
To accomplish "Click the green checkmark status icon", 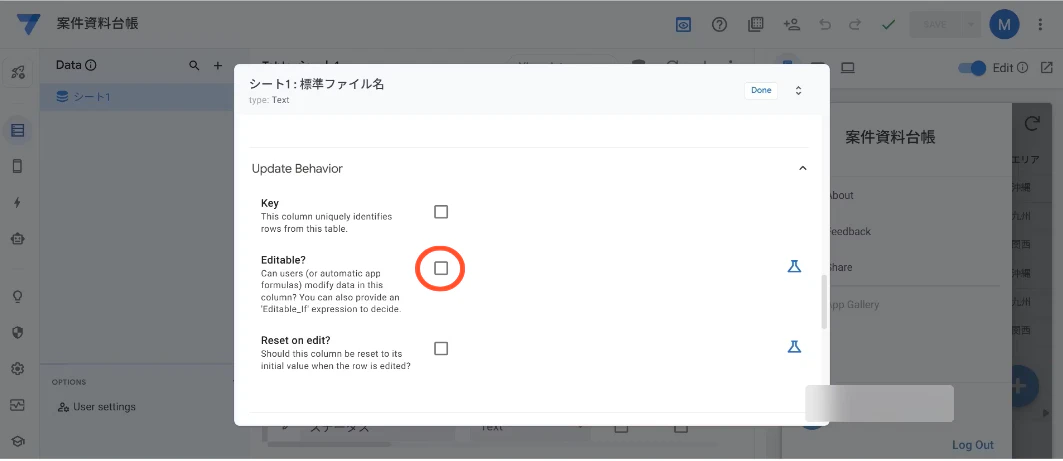I will (x=888, y=24).
